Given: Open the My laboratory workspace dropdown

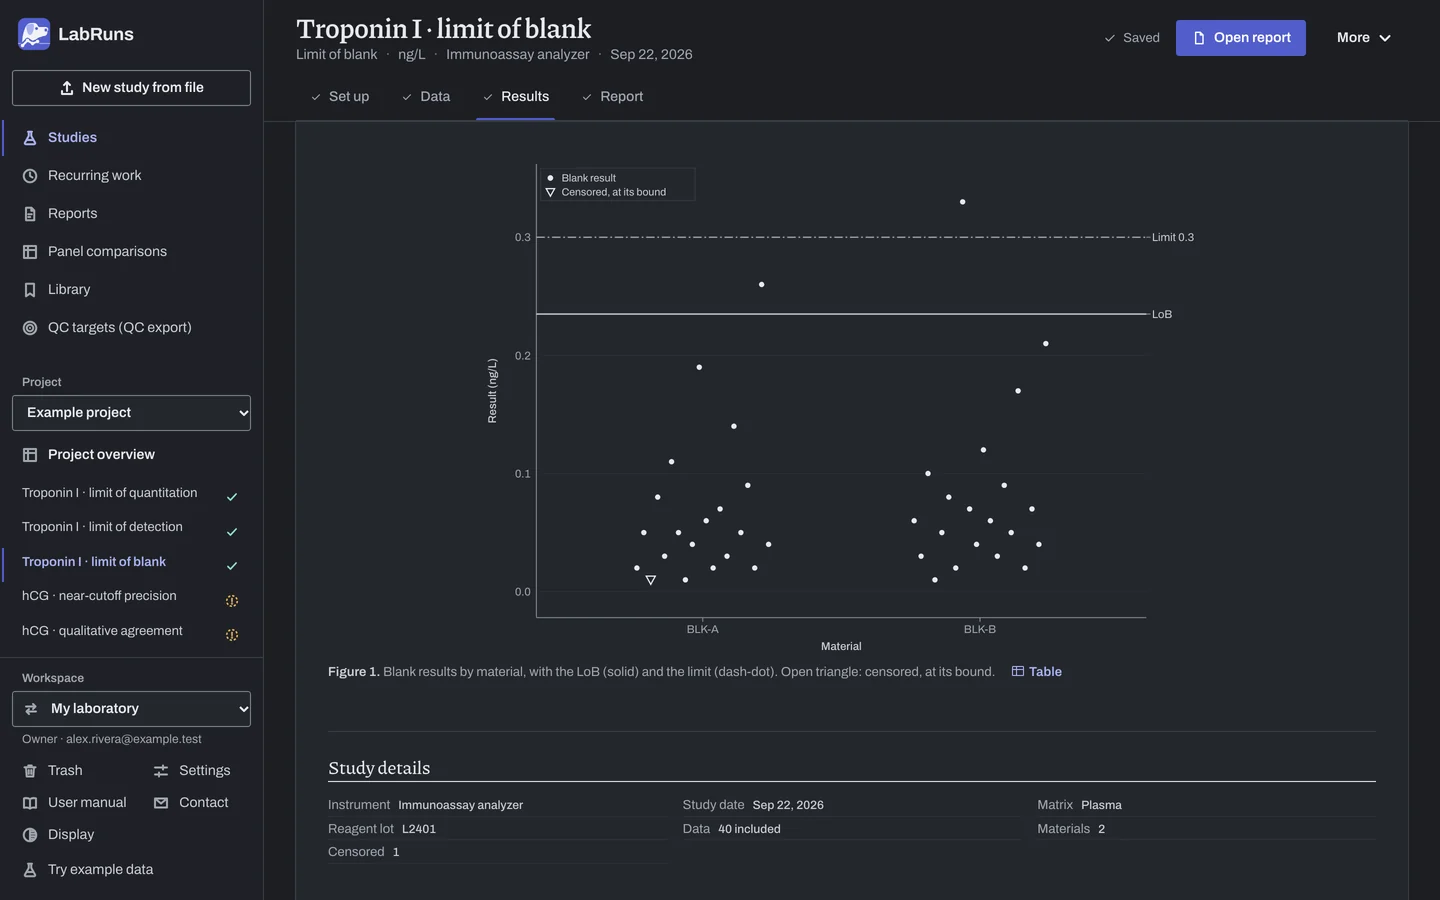Looking at the screenshot, I should (131, 709).
